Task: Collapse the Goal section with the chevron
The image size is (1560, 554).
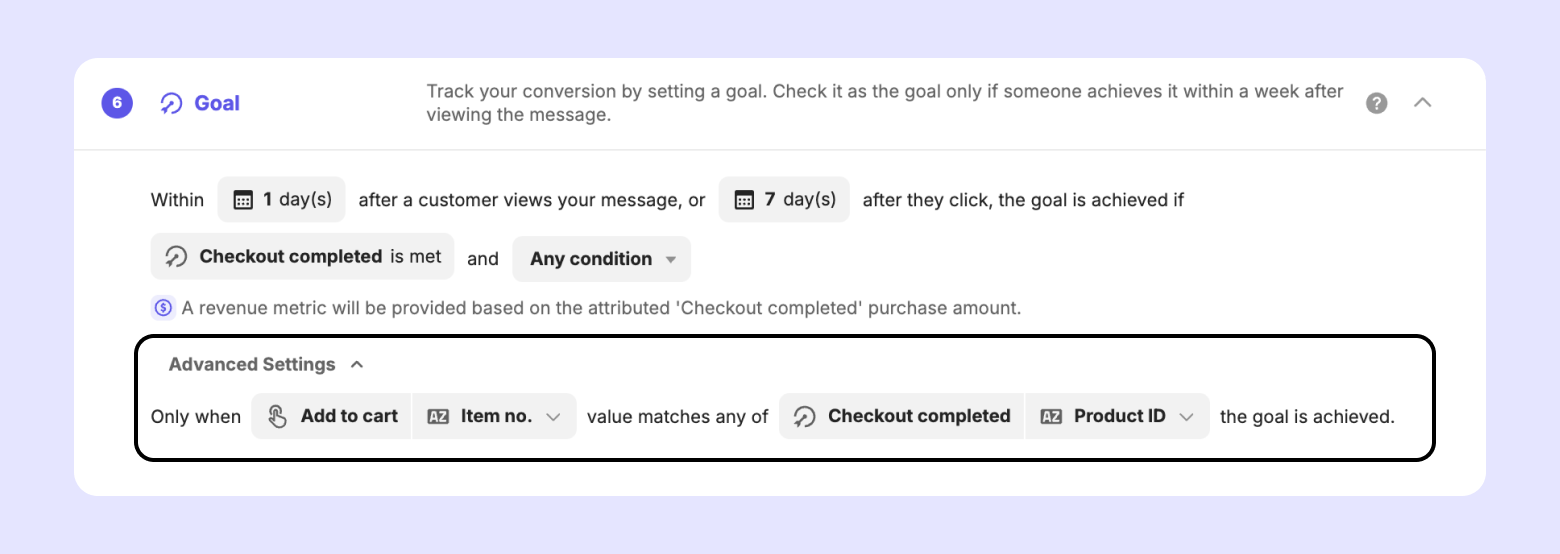Action: click(1423, 102)
